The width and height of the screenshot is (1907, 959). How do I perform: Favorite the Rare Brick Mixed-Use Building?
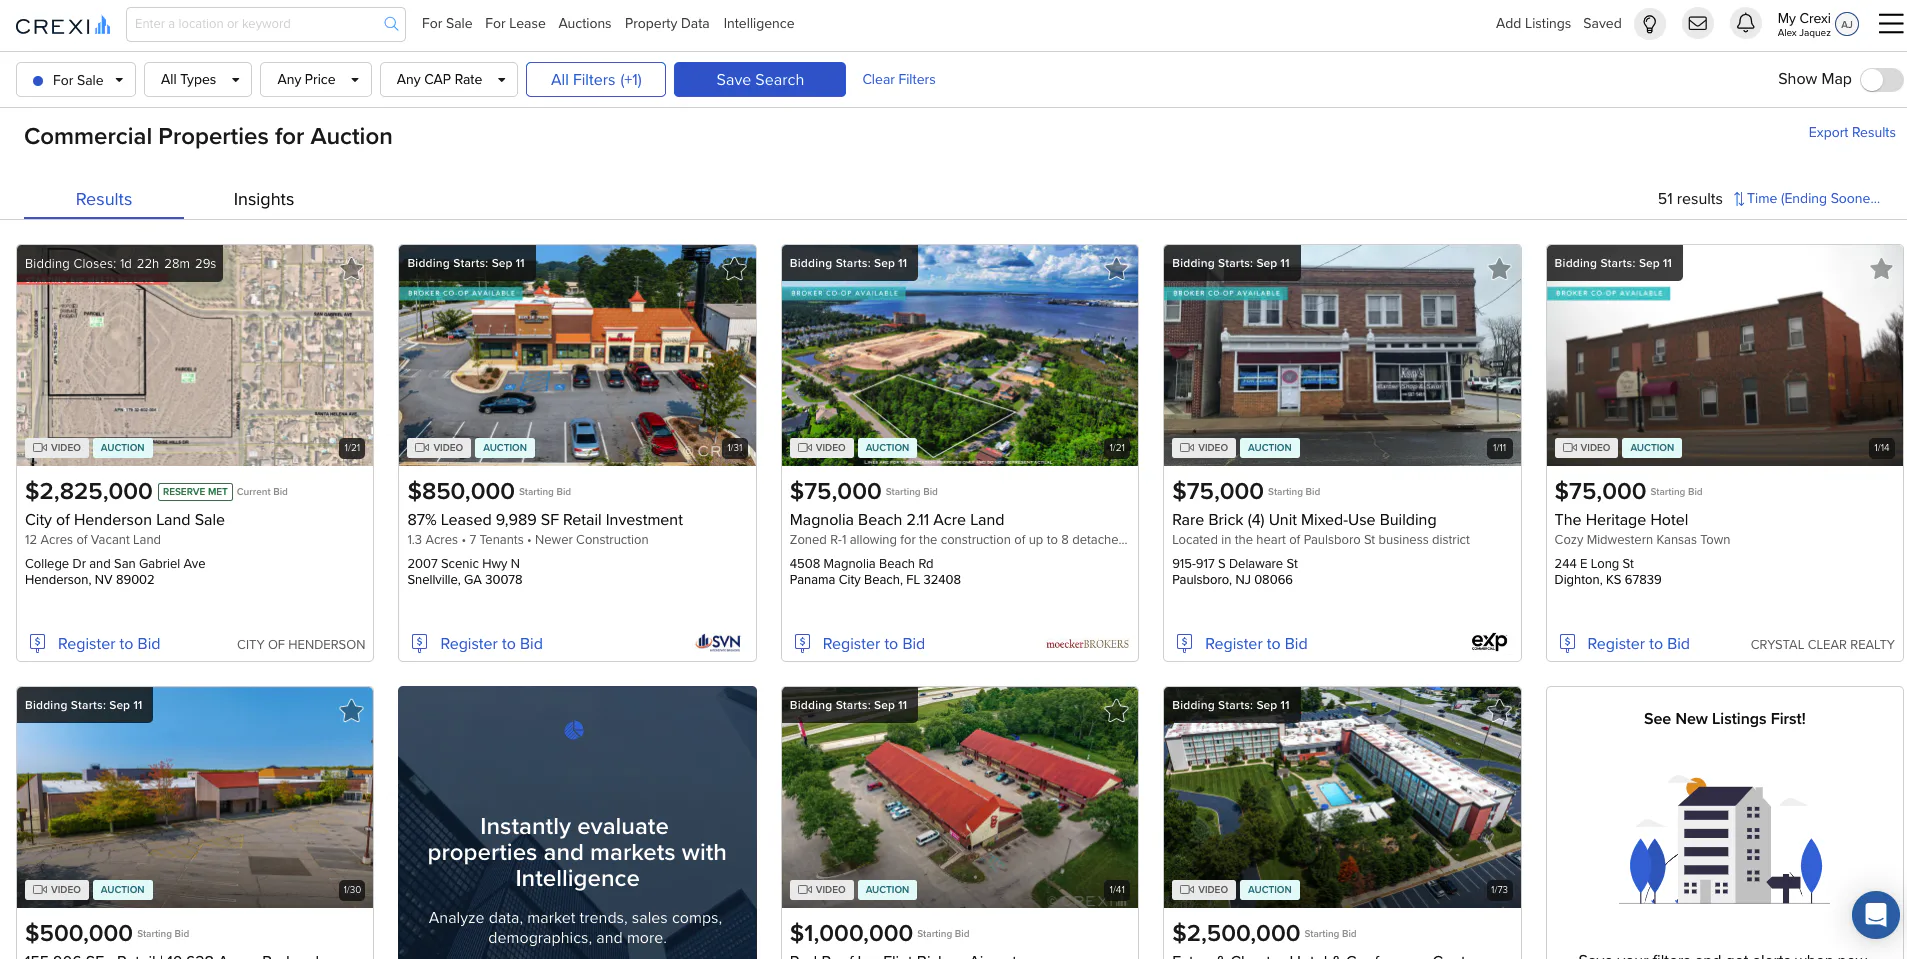tap(1499, 269)
